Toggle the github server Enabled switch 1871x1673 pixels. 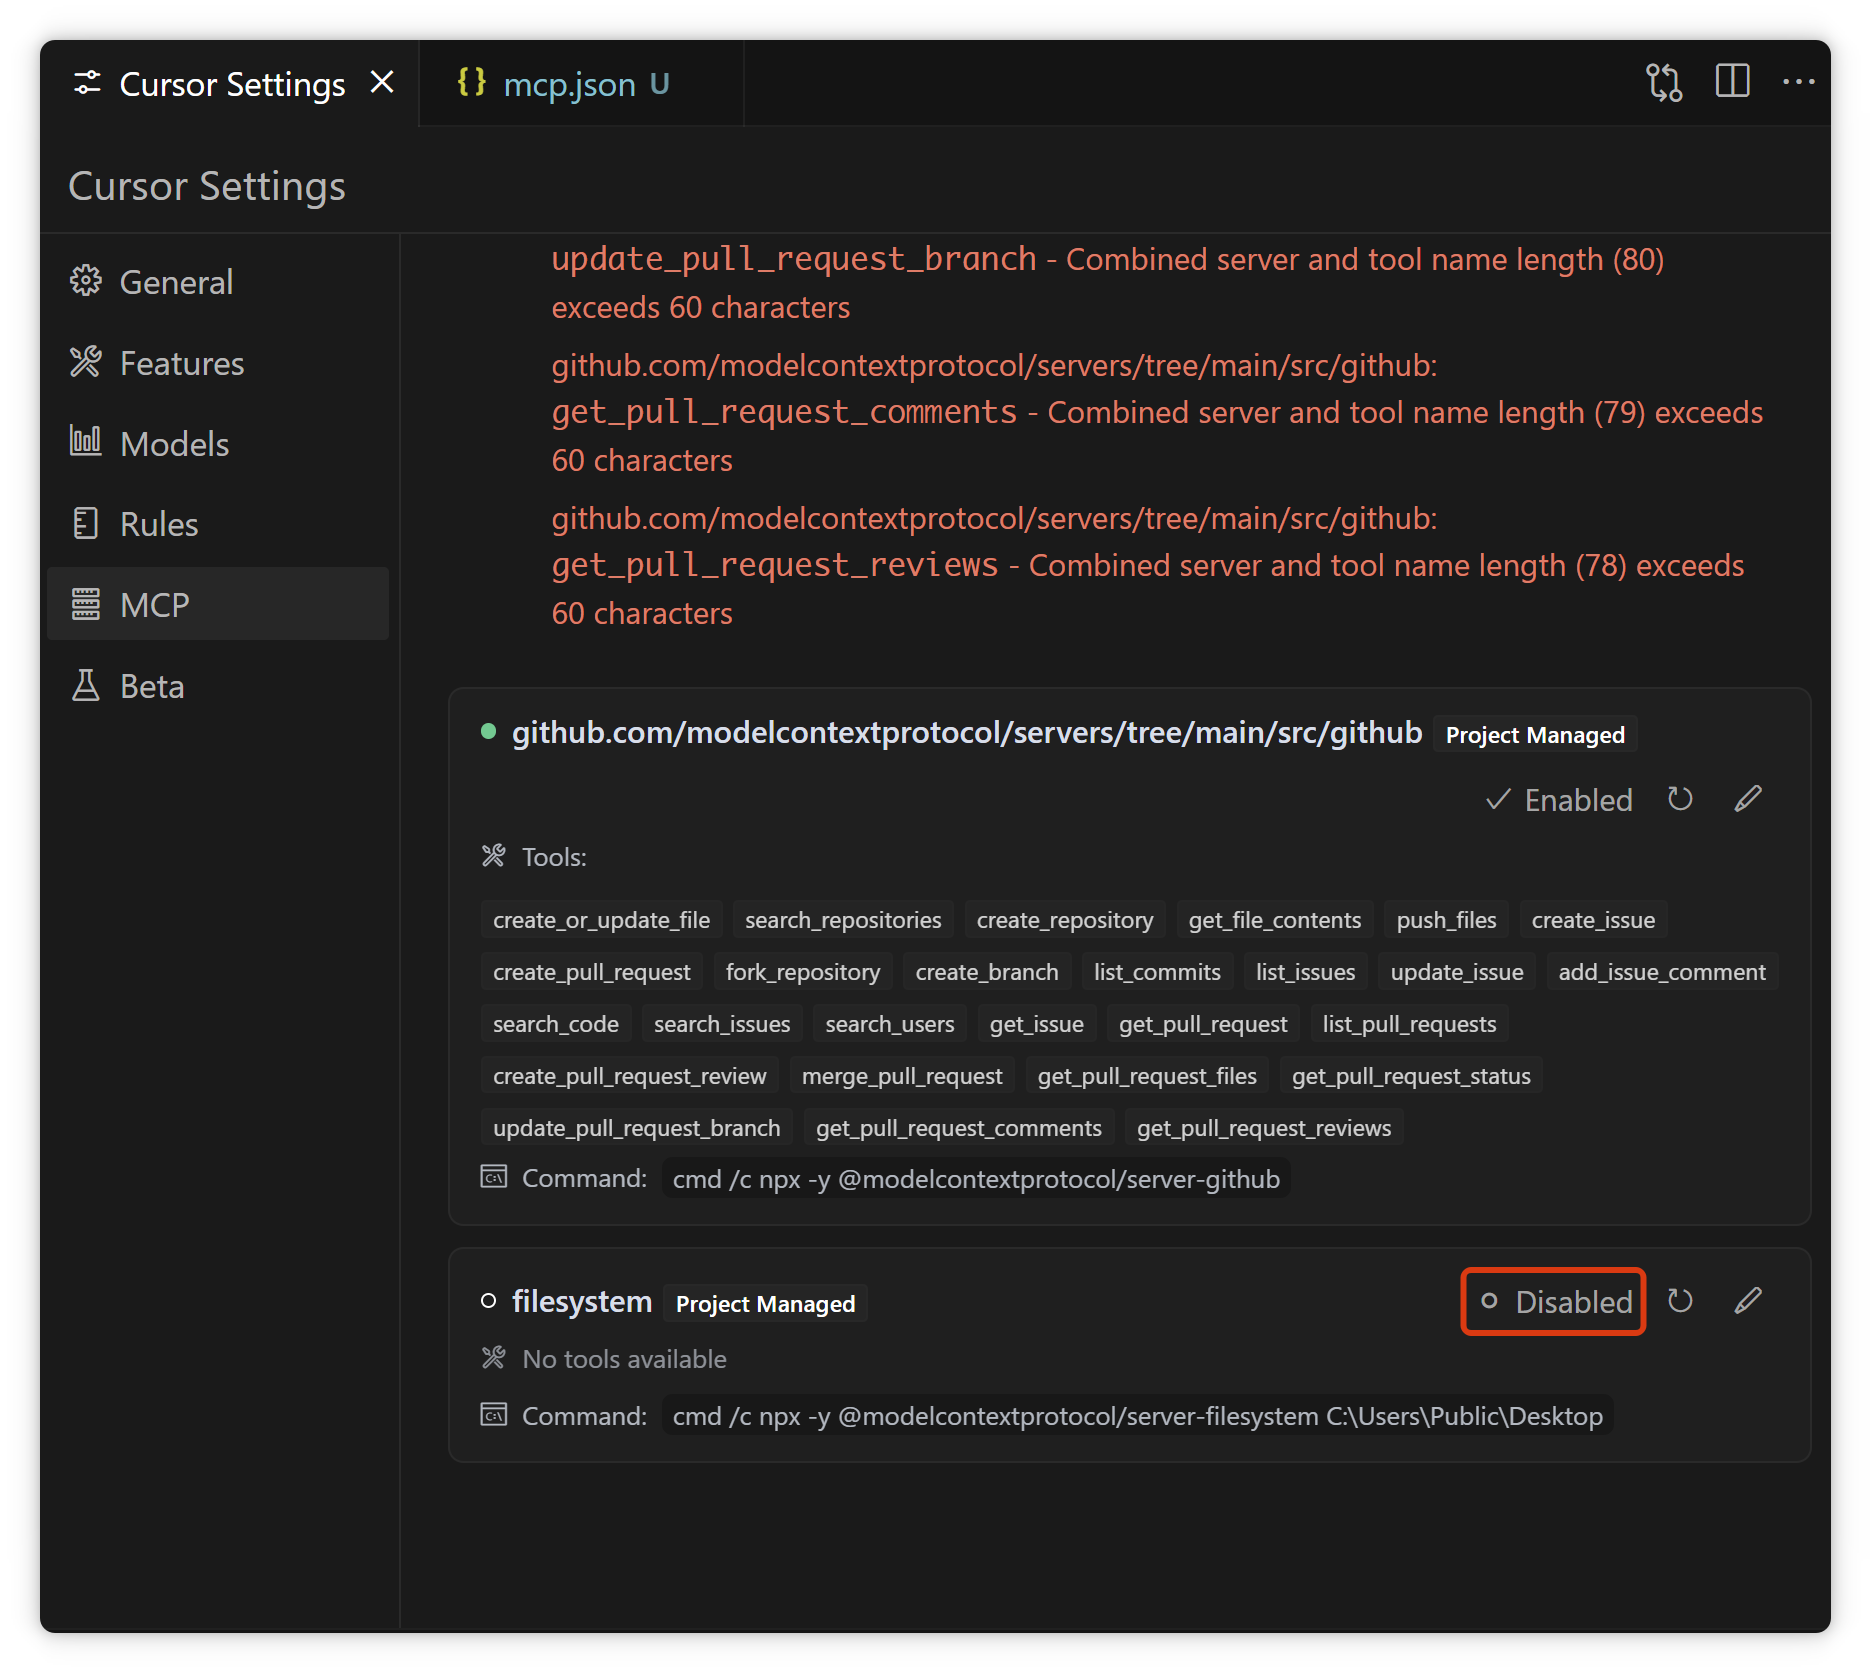(x=1559, y=800)
